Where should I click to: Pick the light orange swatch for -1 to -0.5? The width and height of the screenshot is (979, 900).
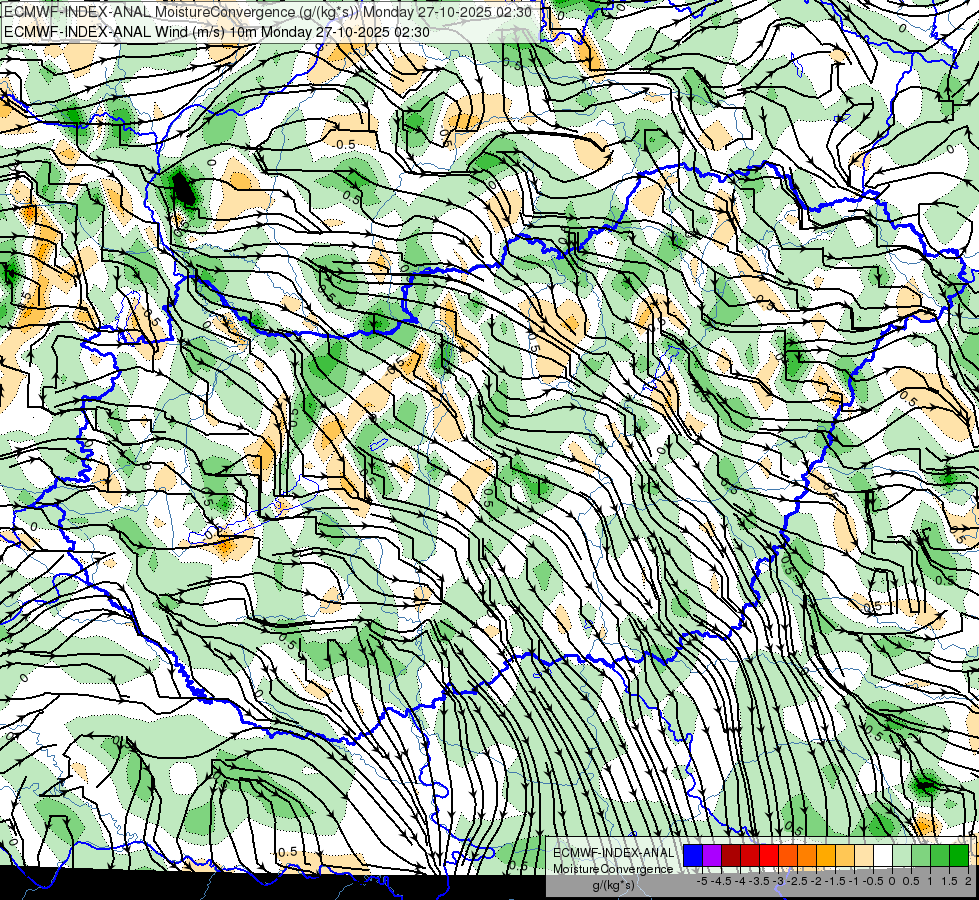(845, 856)
